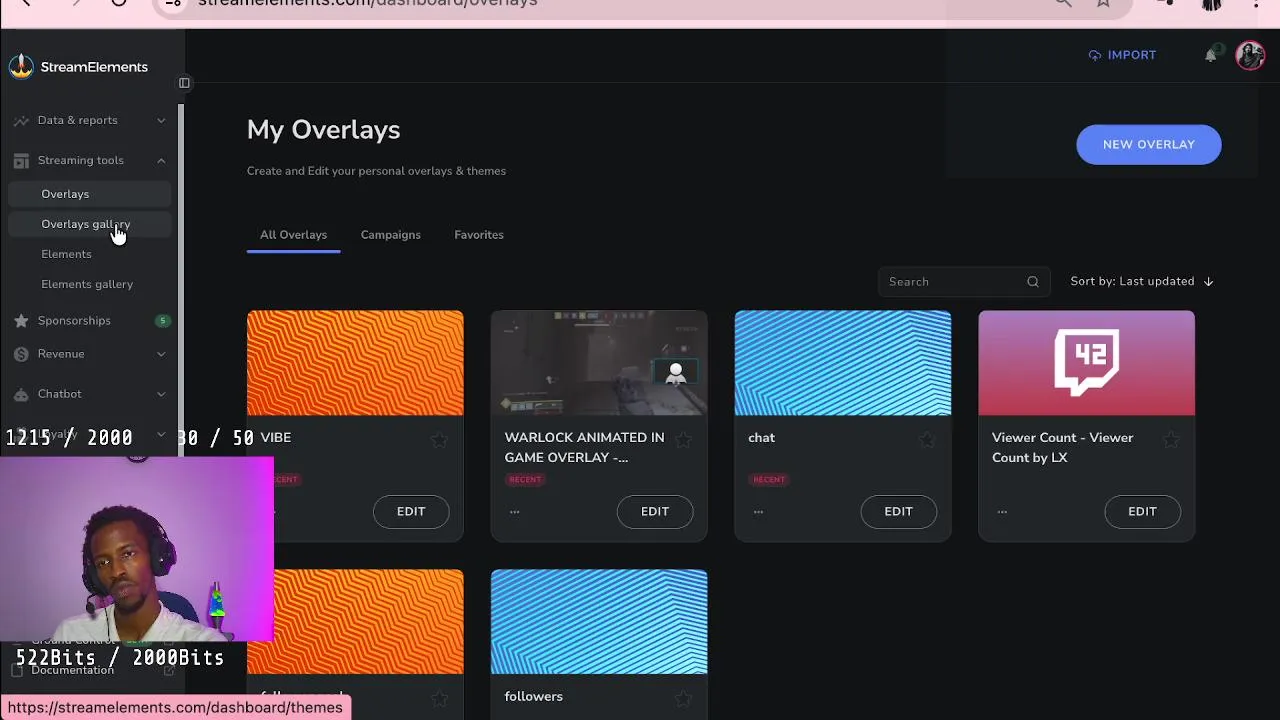The image size is (1280, 720).
Task: Click the NEW OVERLAY button
Action: pos(1149,145)
